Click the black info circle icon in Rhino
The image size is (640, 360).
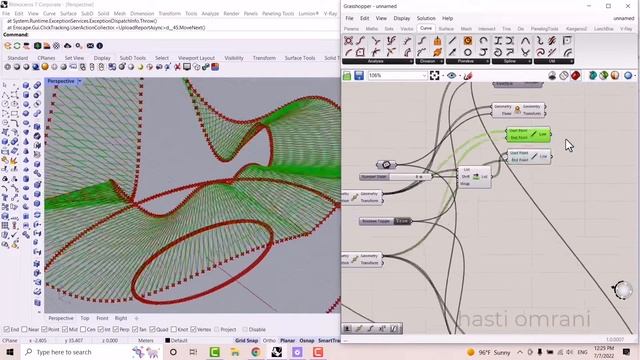100,46
